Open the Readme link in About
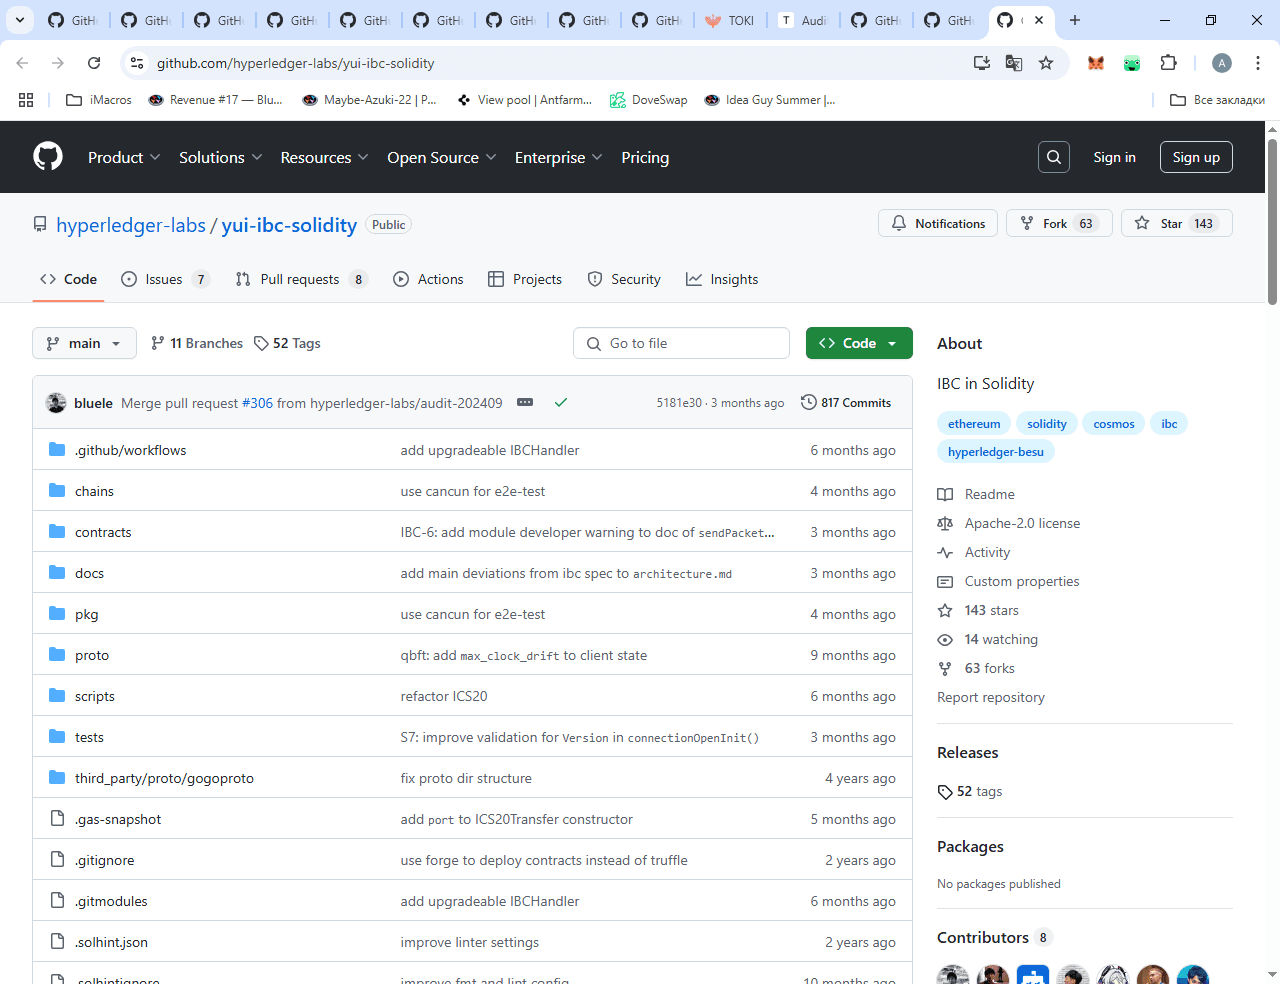Screen dimensions: 1280x984 [976, 494]
